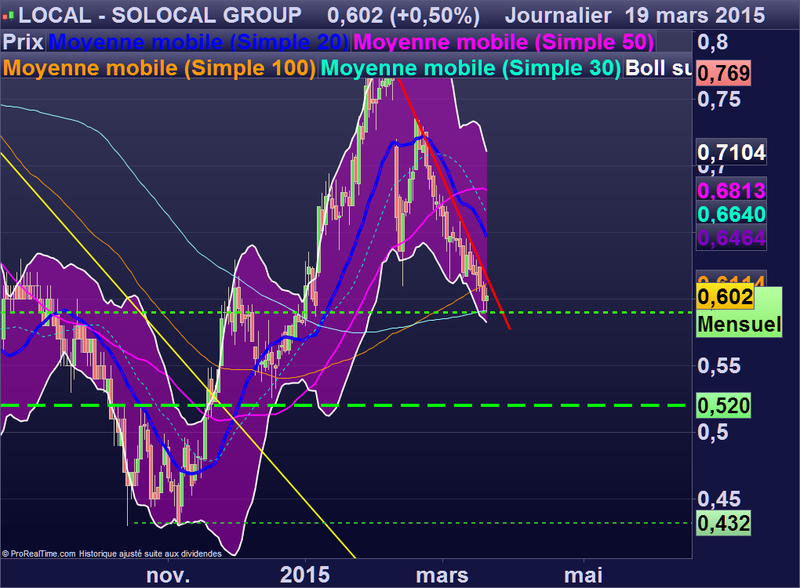Click the magenta 0,6813 price tag

[731, 191]
